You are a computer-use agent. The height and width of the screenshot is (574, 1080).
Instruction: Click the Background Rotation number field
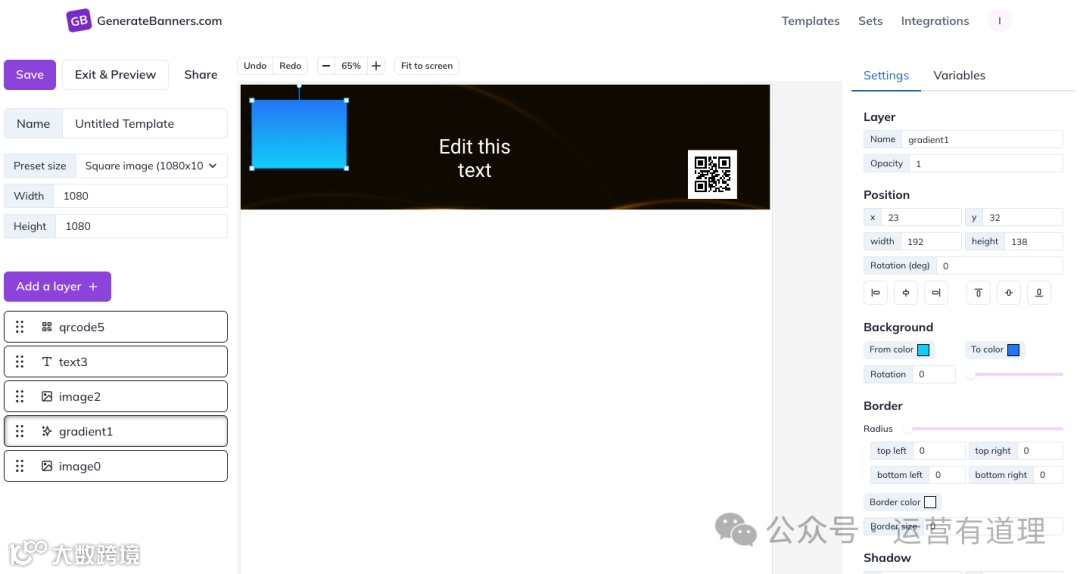[x=933, y=375]
